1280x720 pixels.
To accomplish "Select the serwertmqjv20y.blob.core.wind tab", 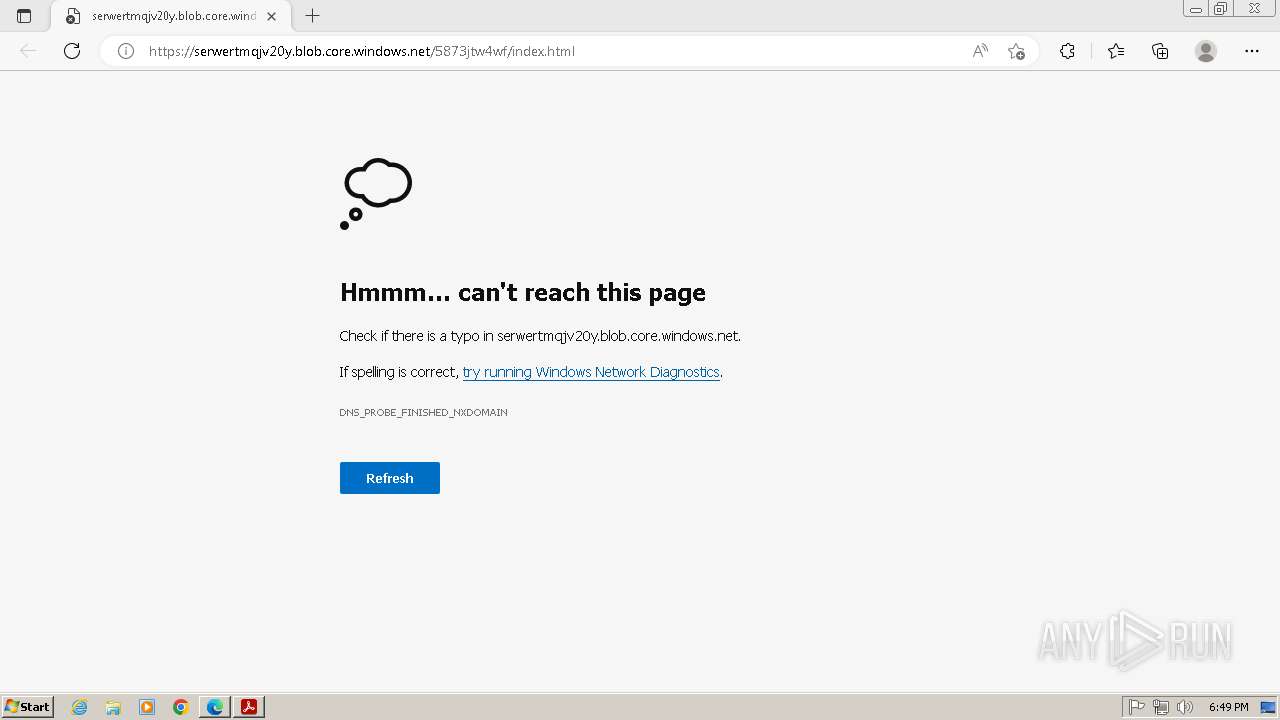I will pos(170,16).
